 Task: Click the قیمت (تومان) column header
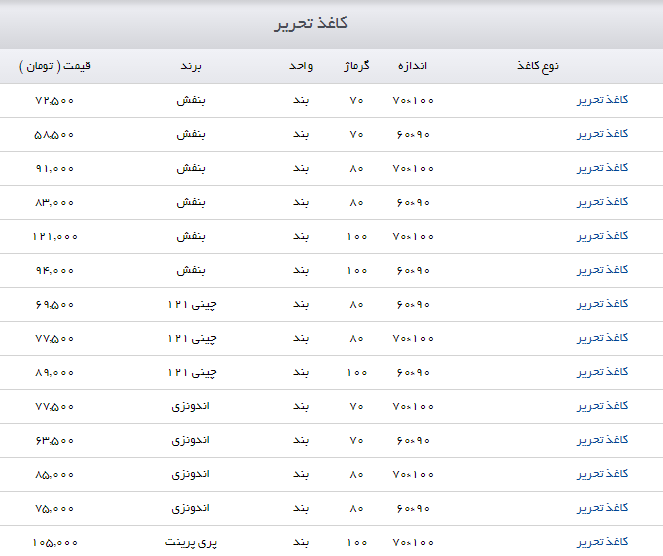click(55, 66)
